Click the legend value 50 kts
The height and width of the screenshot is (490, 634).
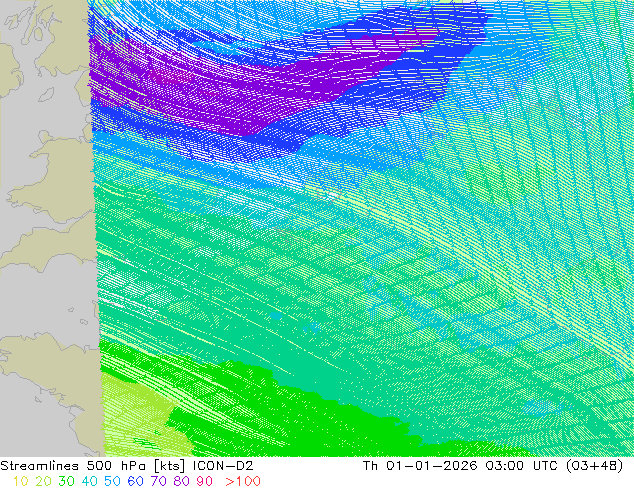112,482
